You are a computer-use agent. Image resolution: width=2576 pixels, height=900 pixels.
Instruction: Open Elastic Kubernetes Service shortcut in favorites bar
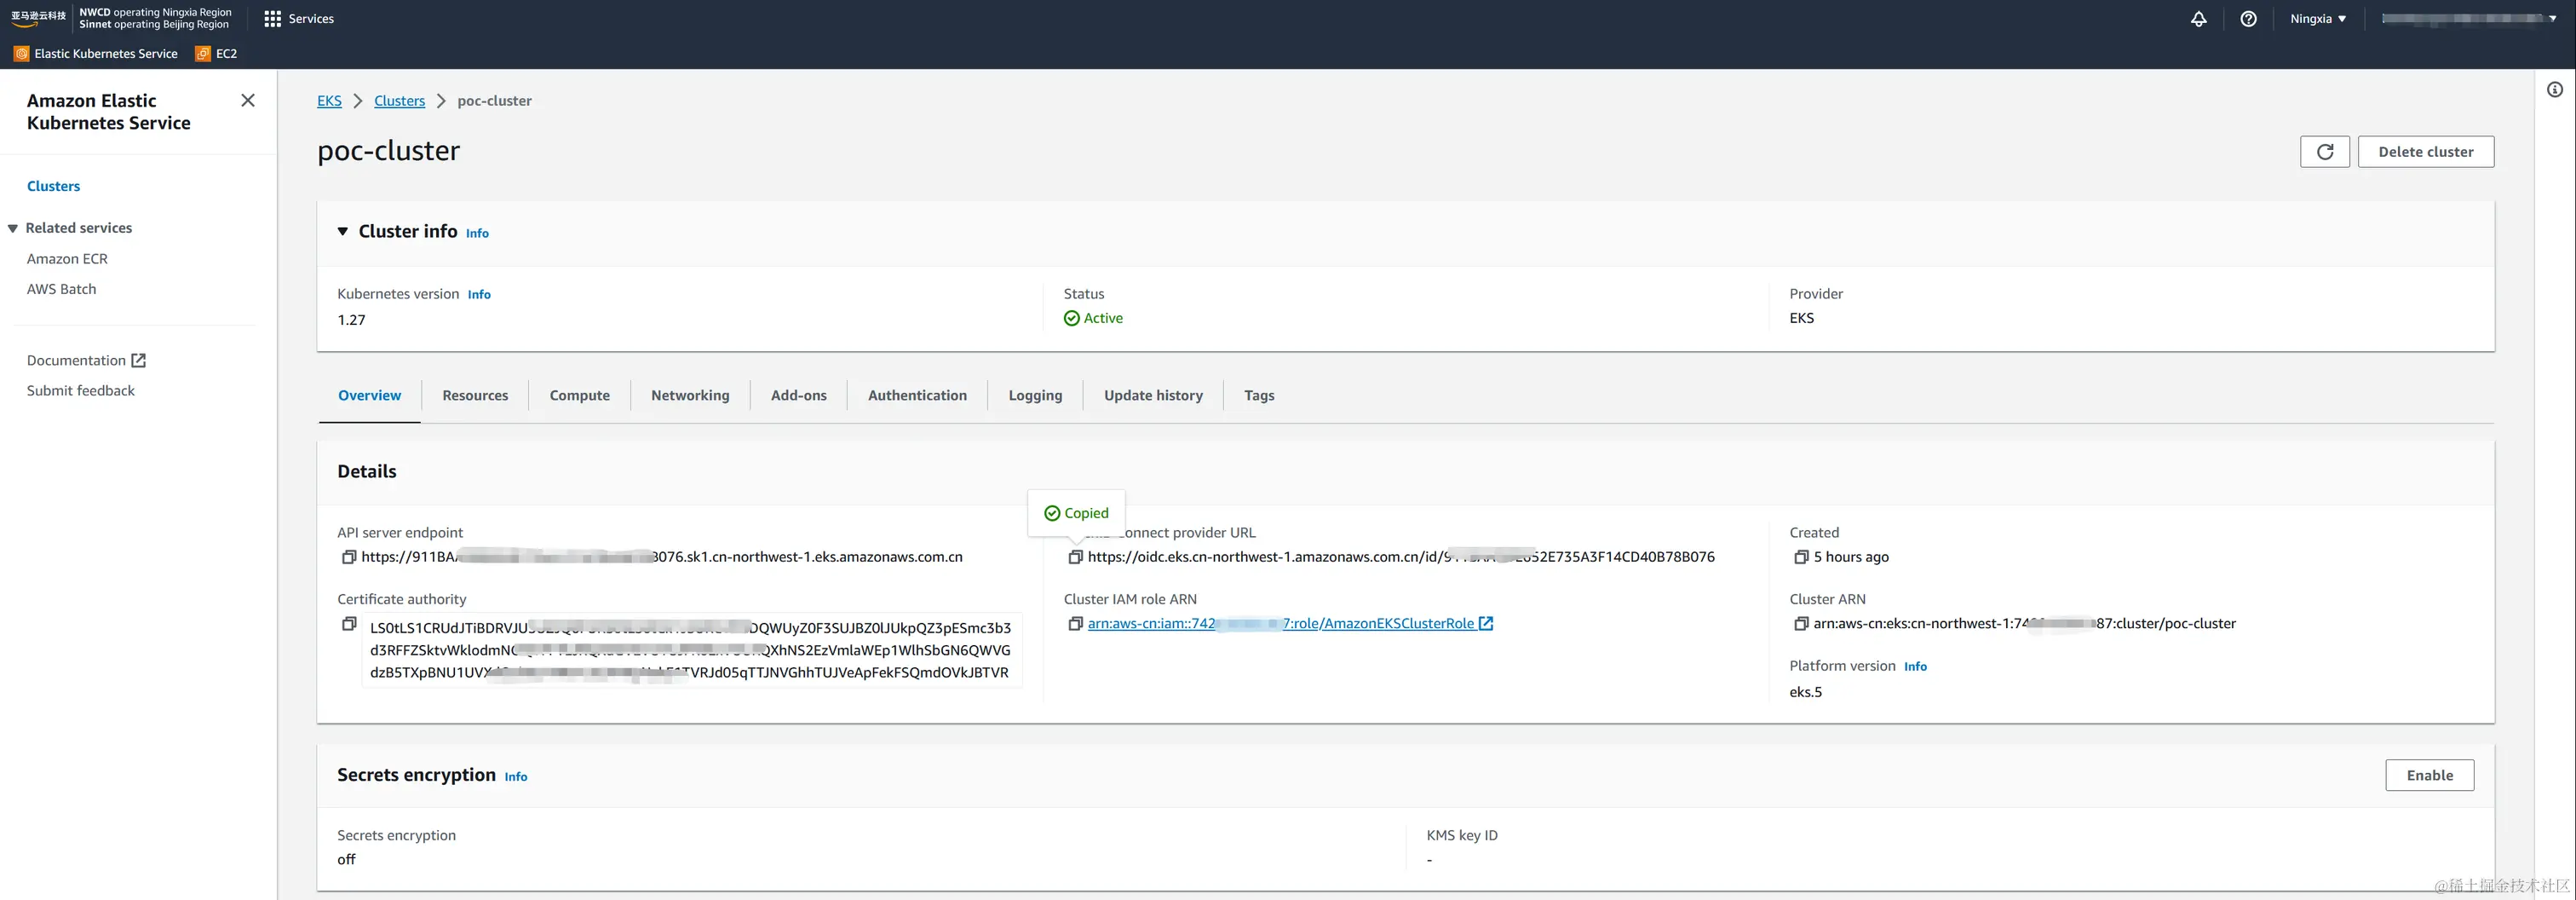[x=96, y=54]
